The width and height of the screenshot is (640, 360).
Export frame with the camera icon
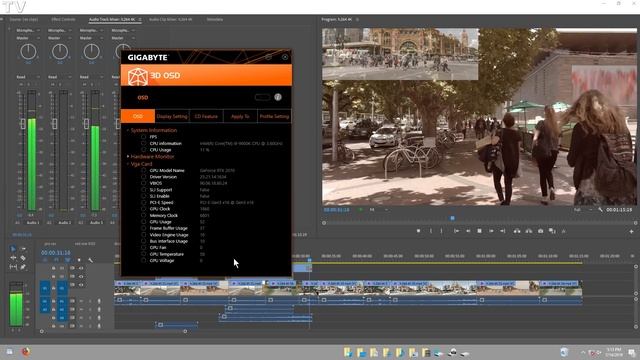540,231
